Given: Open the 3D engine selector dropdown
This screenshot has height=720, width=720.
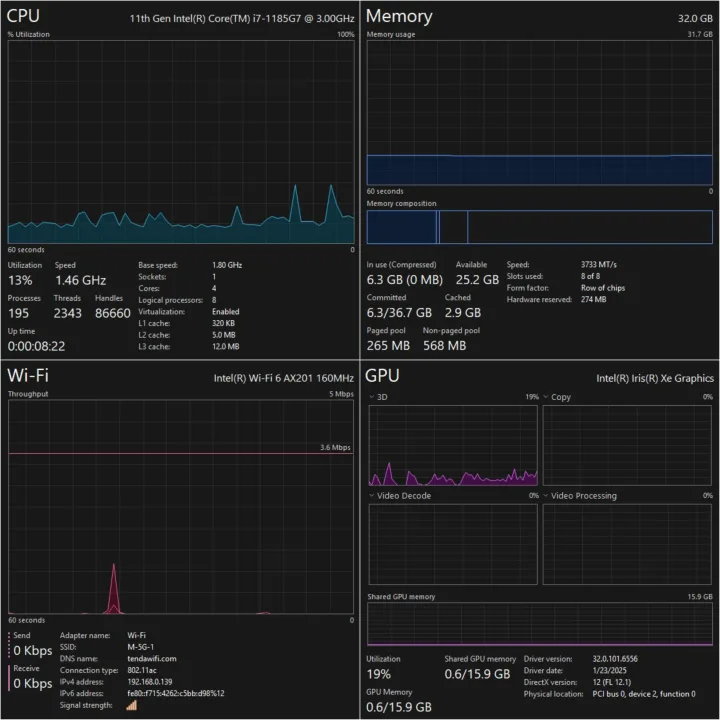Looking at the screenshot, I should (372, 397).
